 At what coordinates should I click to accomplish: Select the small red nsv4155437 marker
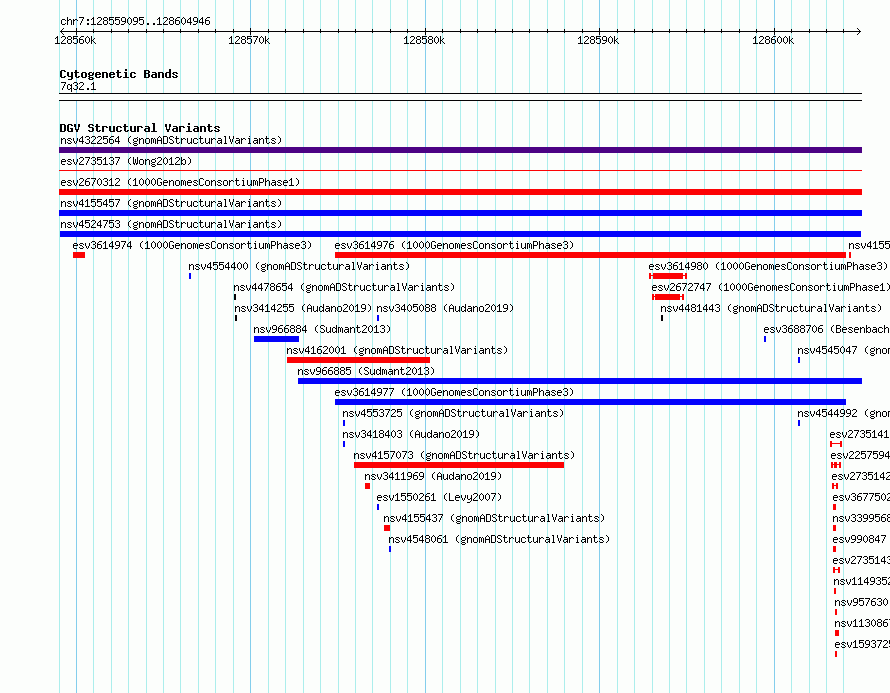(387, 528)
